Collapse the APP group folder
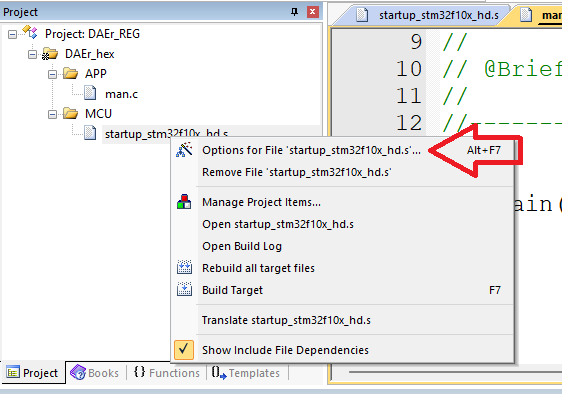This screenshot has height=394, width=562. 52,74
